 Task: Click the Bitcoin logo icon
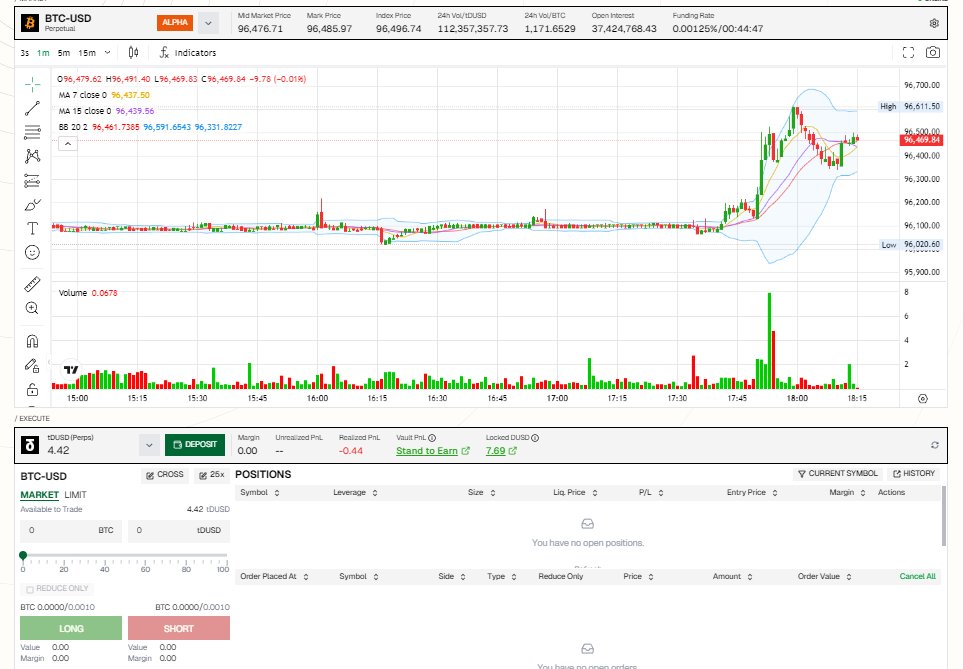(x=29, y=23)
